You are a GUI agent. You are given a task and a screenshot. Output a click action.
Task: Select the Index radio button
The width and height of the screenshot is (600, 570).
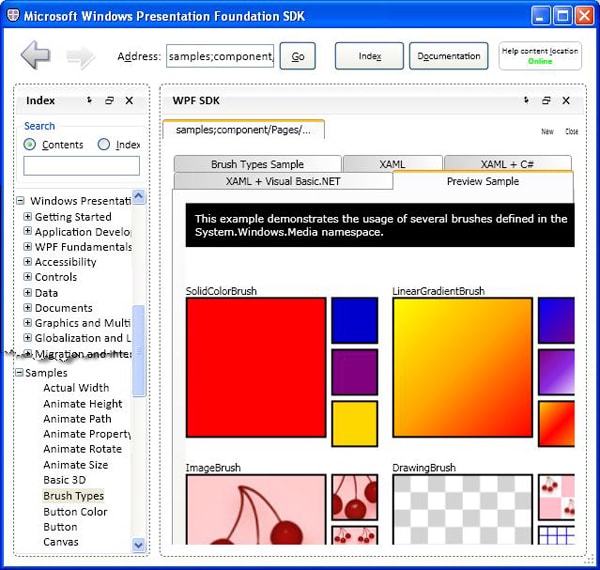[x=104, y=144]
